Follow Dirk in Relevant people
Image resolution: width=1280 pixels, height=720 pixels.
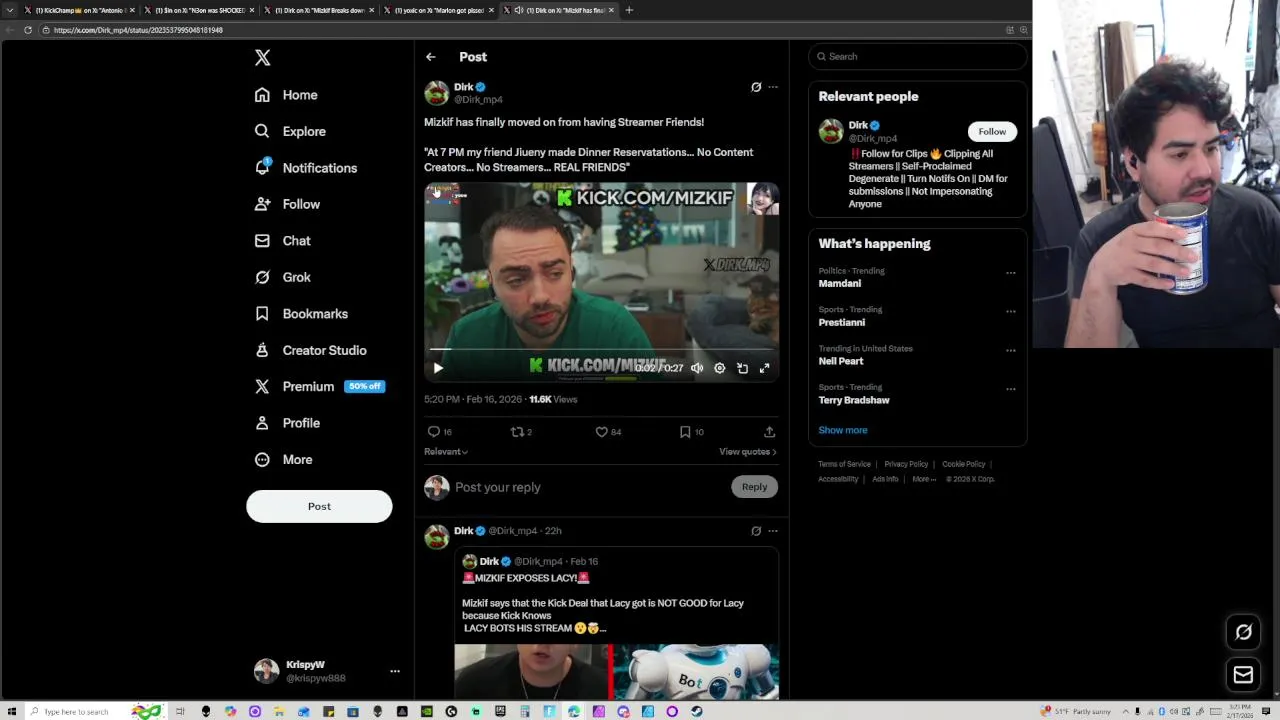coord(992,132)
